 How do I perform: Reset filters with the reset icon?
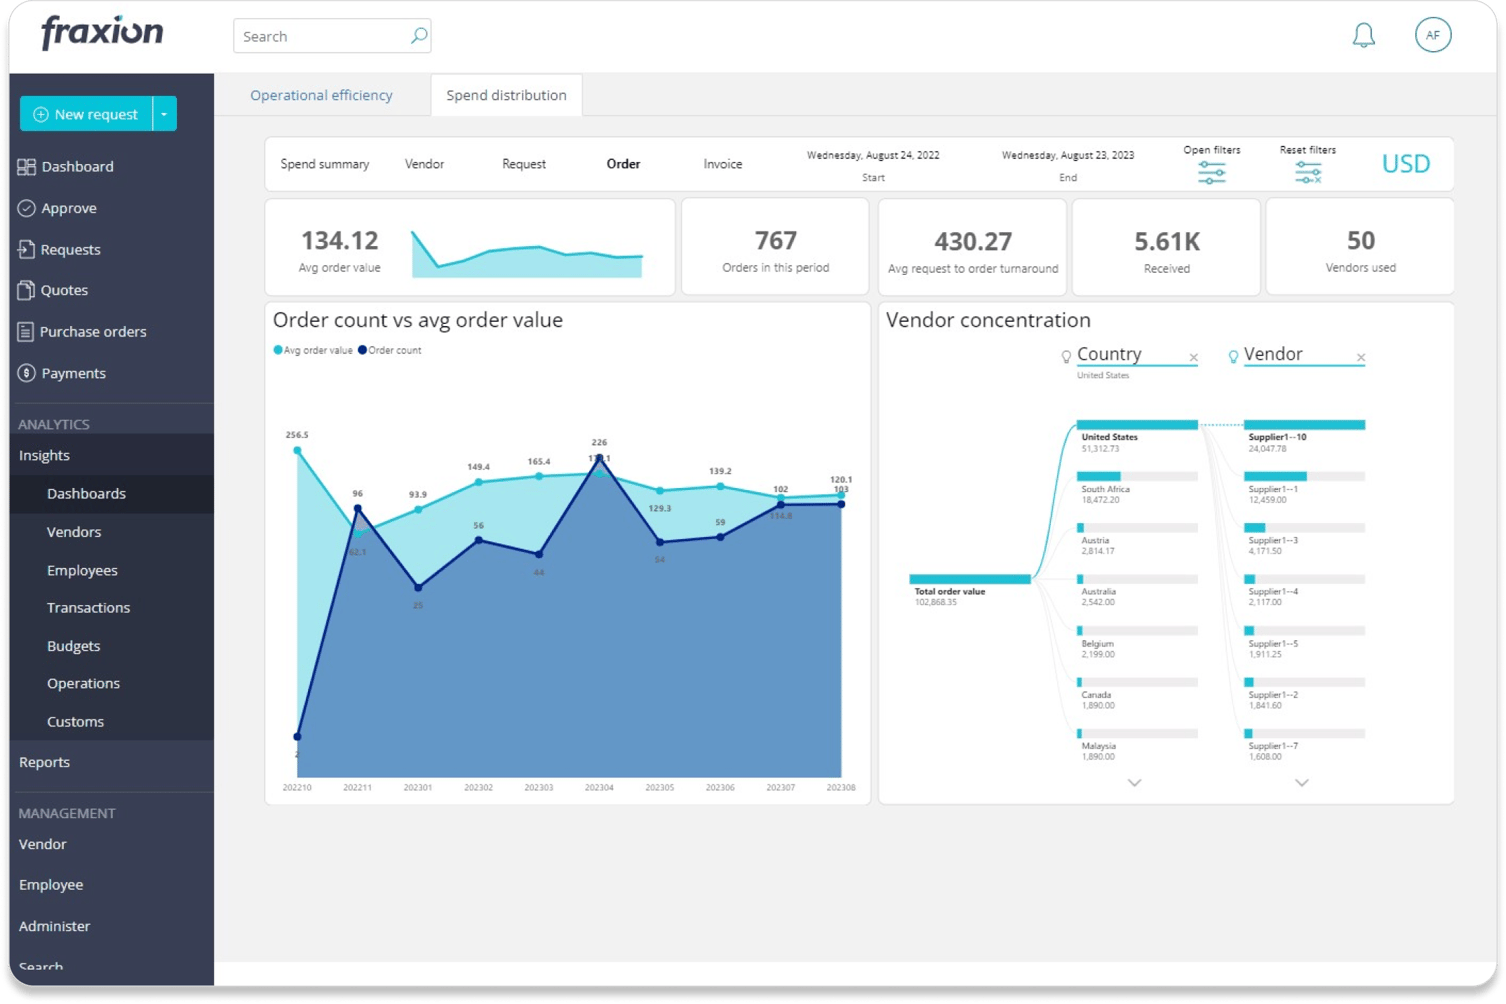tap(1306, 170)
